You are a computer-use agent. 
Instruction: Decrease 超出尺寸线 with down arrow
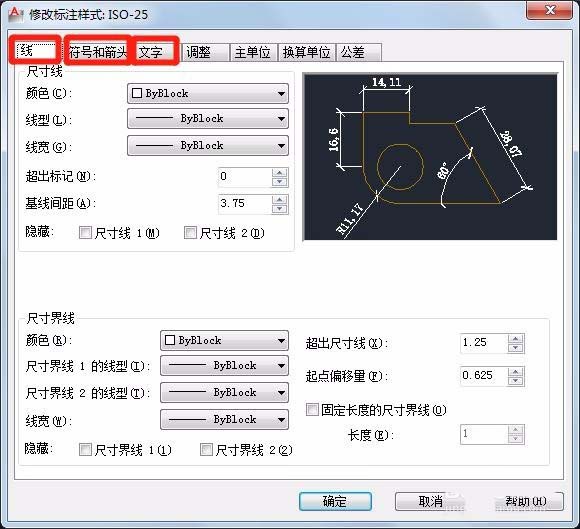click(x=516, y=348)
